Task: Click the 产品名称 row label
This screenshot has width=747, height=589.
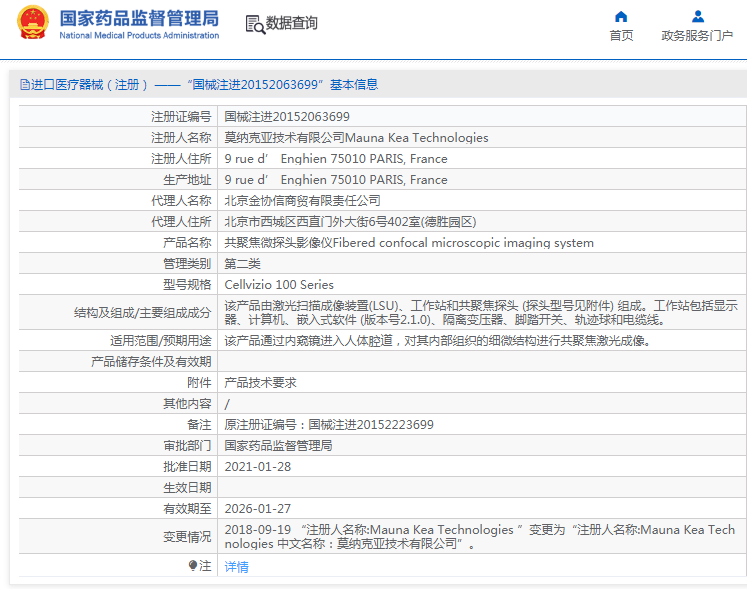Action: tap(187, 243)
